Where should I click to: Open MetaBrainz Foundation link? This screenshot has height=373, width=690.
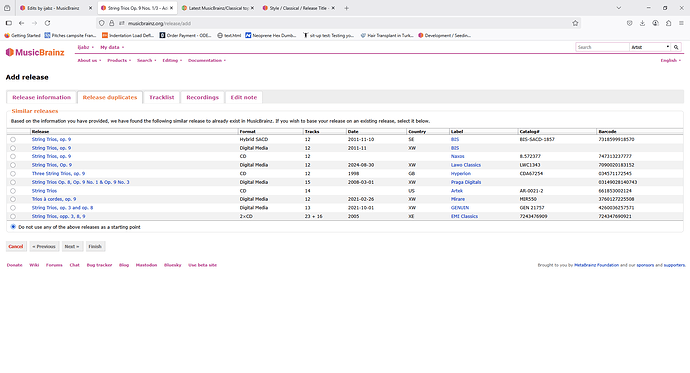[596, 265]
